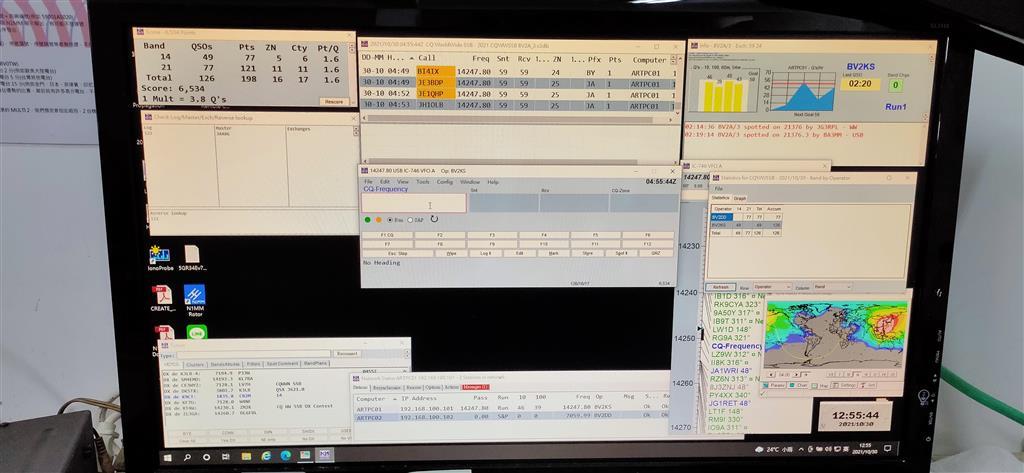Click the circular refresh arrow icon
The height and width of the screenshot is (473, 1024).
point(434,219)
